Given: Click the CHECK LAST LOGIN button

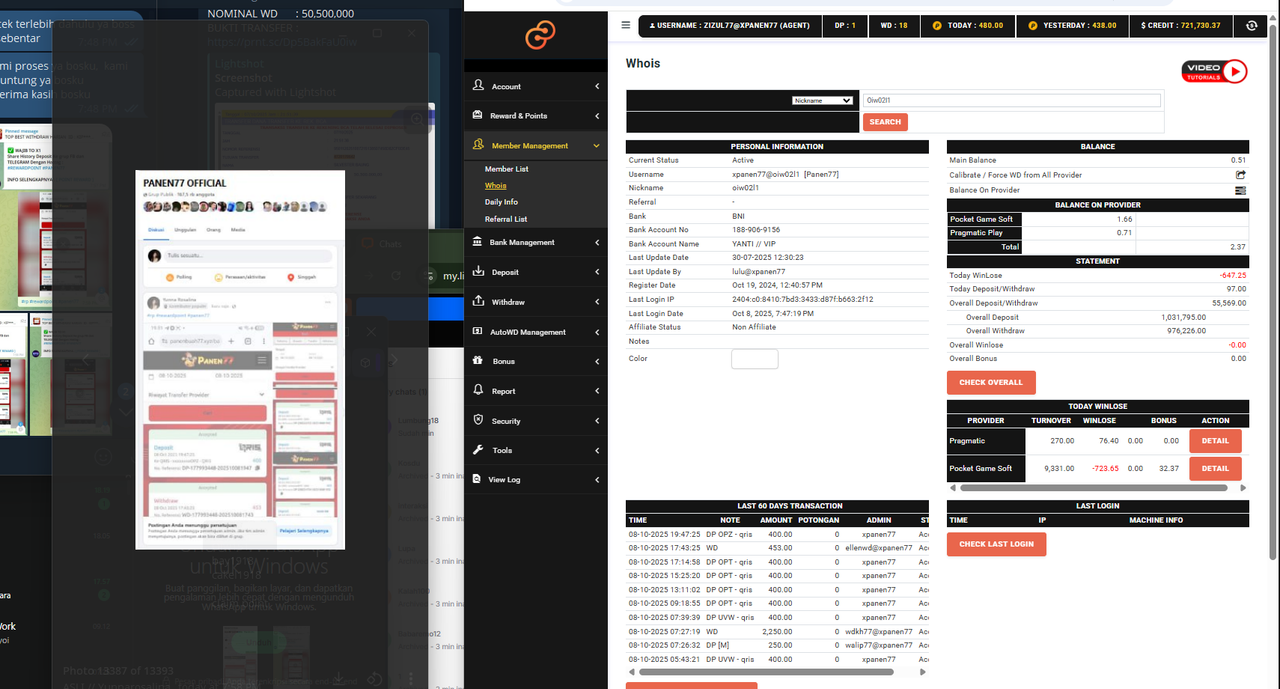Looking at the screenshot, I should tap(996, 544).
